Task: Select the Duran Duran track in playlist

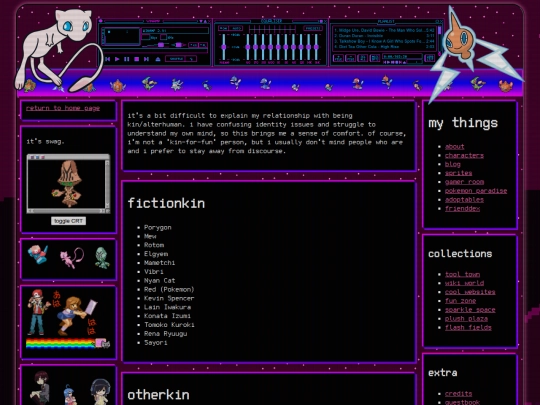Action: pyautogui.click(x=384, y=36)
